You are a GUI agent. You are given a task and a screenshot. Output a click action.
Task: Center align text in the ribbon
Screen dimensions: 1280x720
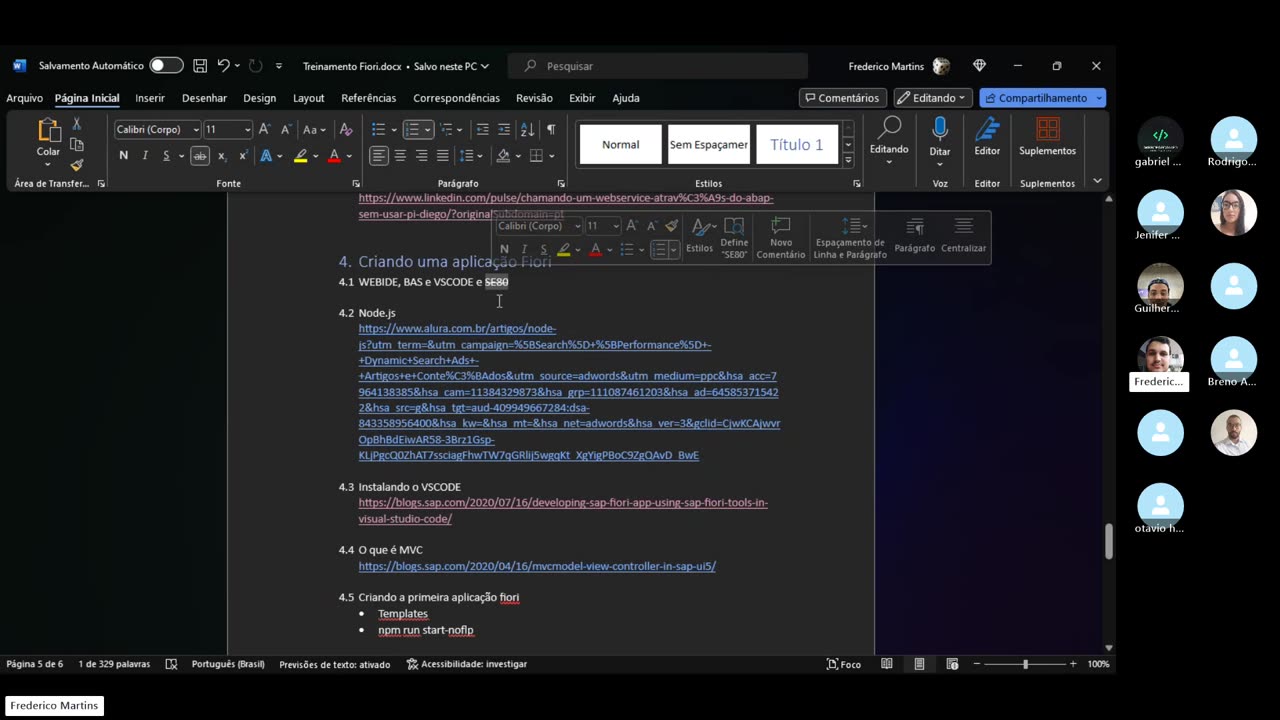[x=400, y=156]
